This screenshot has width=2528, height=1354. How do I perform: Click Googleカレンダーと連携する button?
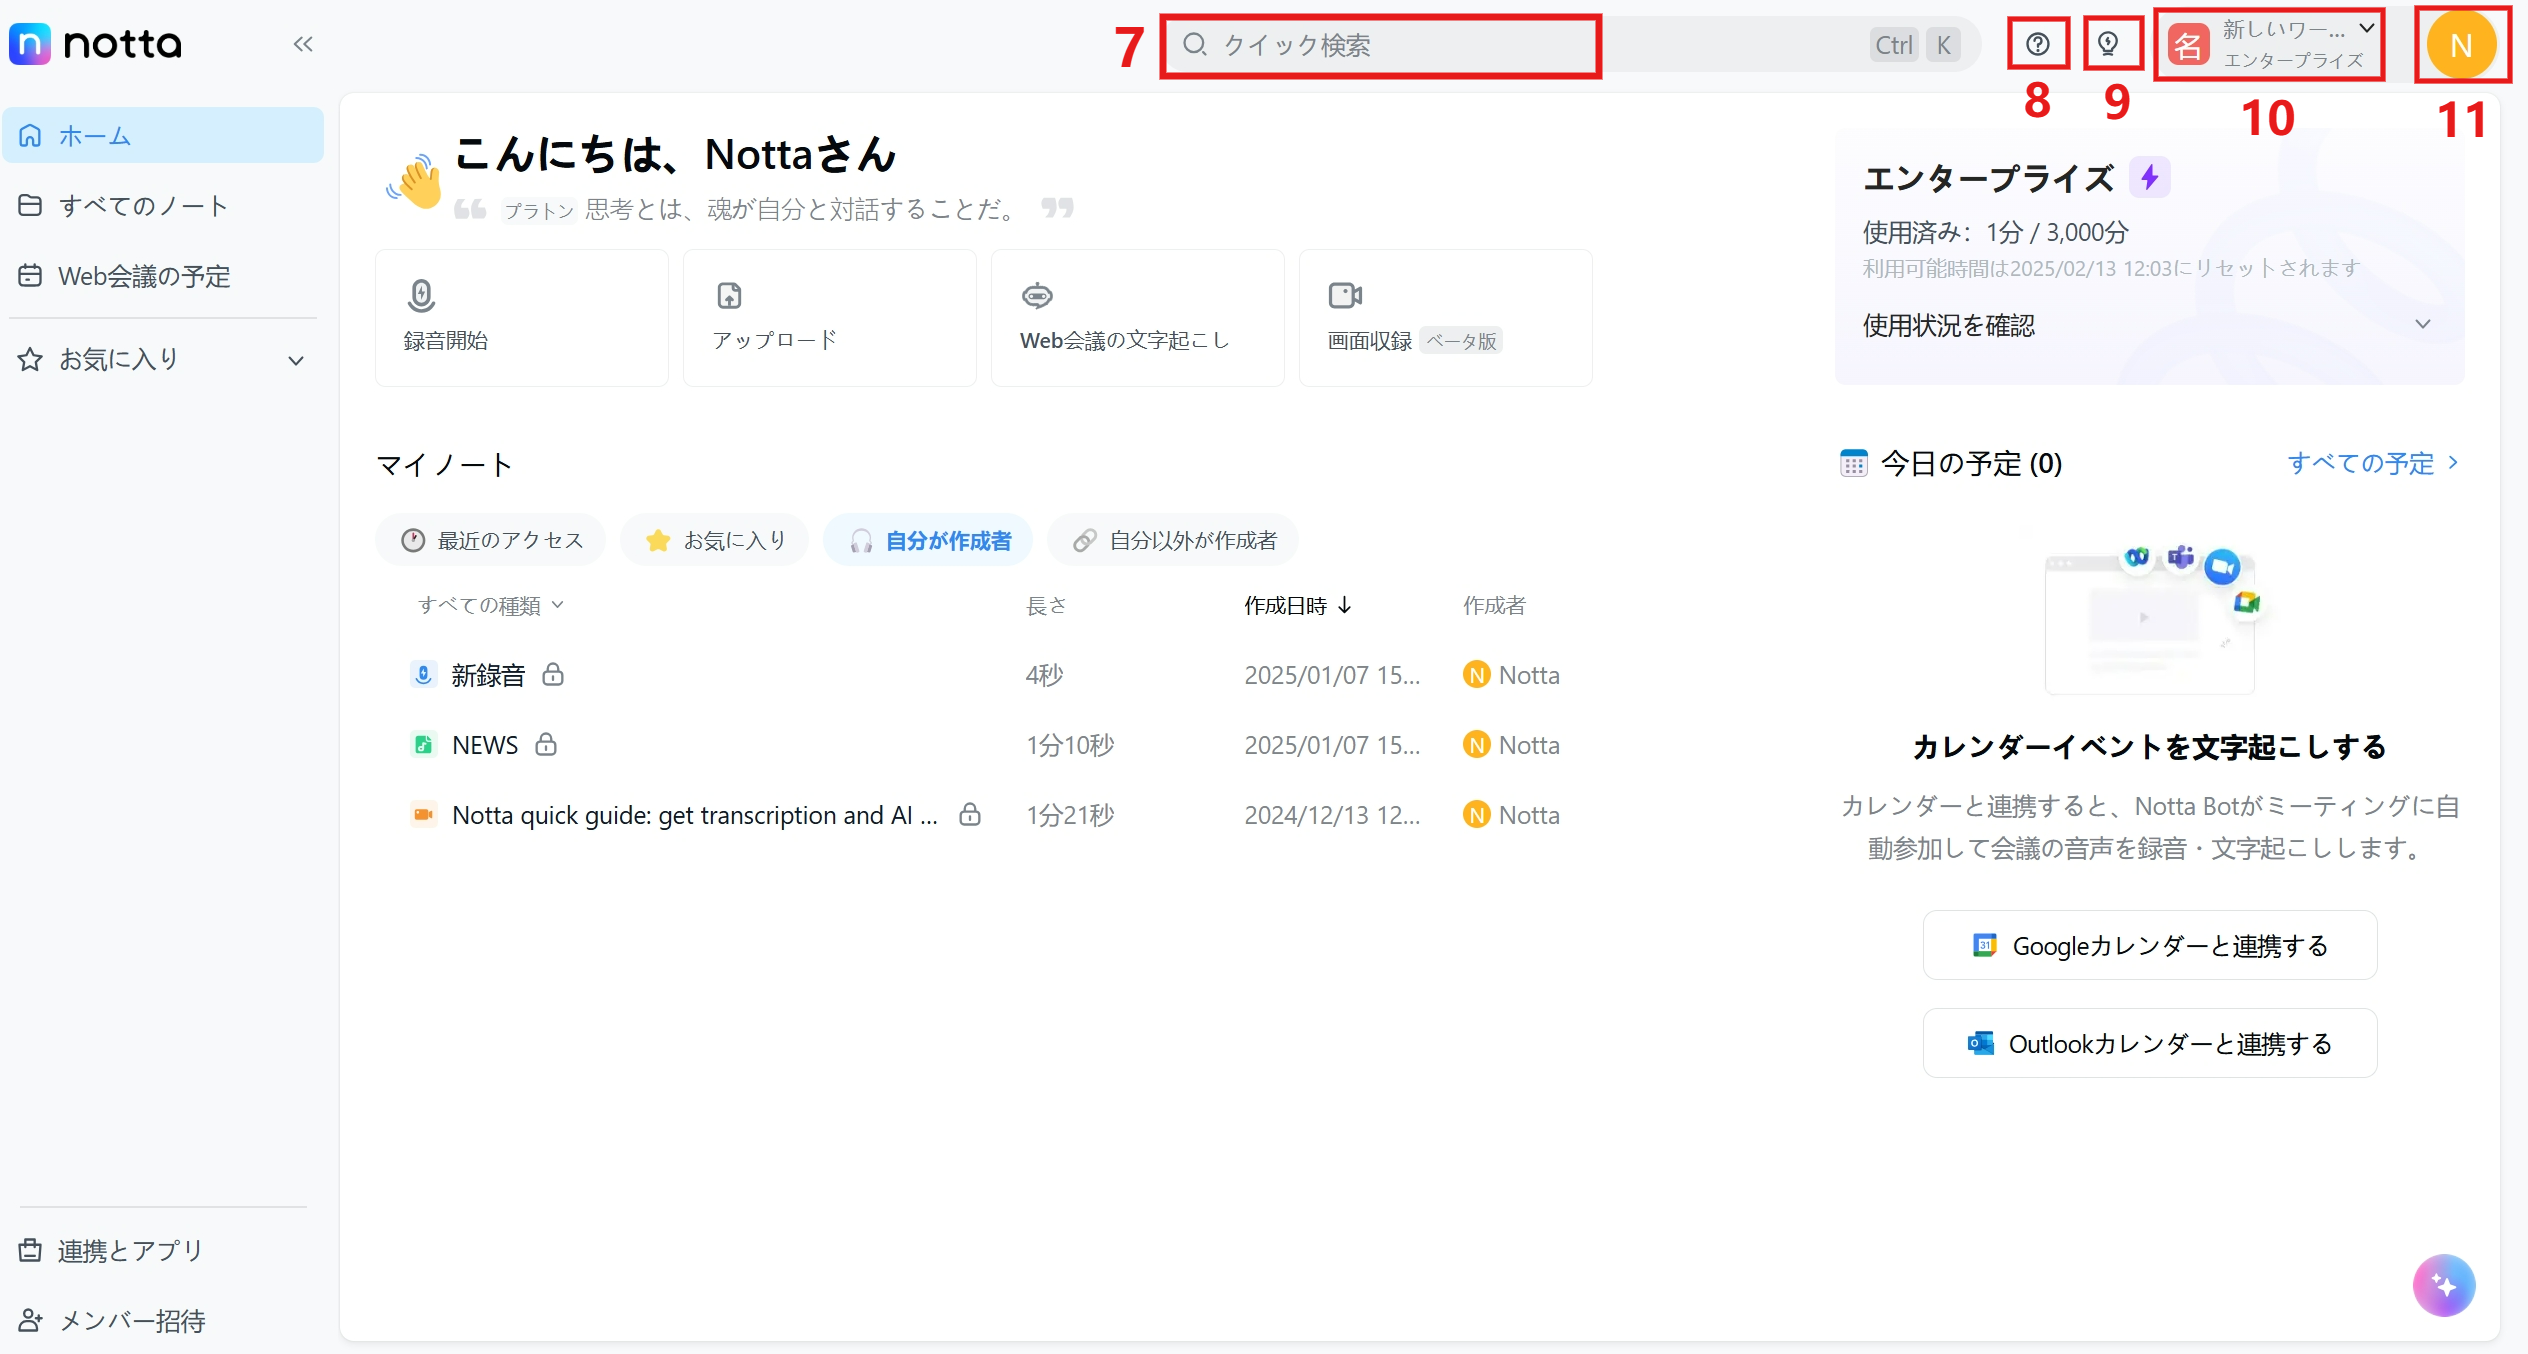[2150, 945]
